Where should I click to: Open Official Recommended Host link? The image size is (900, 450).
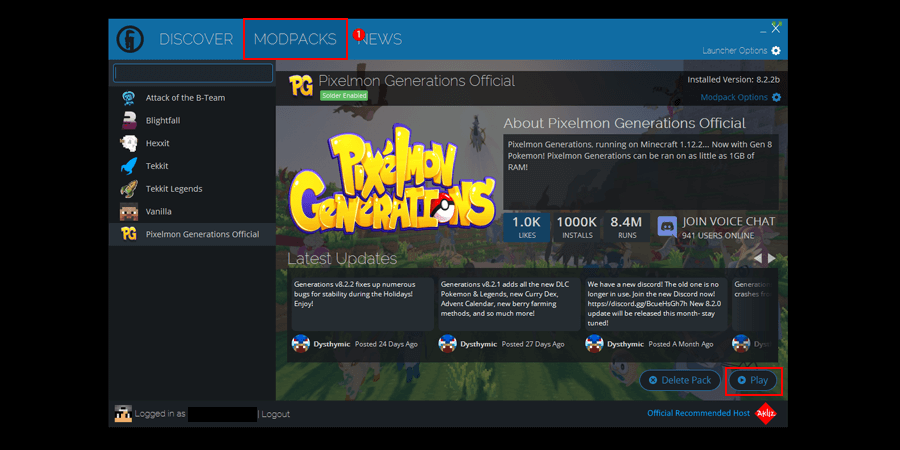[699, 413]
